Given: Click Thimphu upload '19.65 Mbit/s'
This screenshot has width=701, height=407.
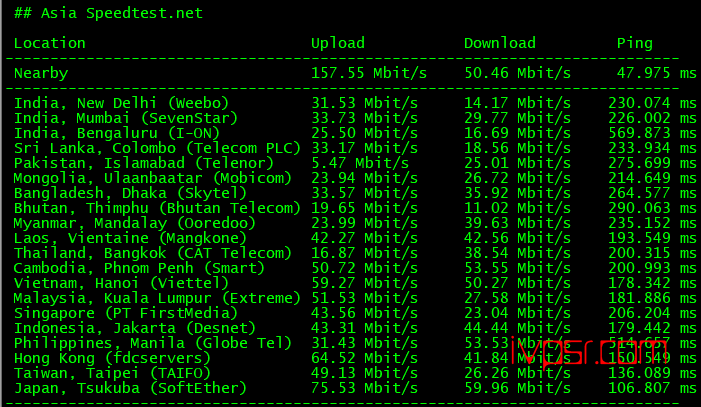Looking at the screenshot, I should [x=365, y=208].
